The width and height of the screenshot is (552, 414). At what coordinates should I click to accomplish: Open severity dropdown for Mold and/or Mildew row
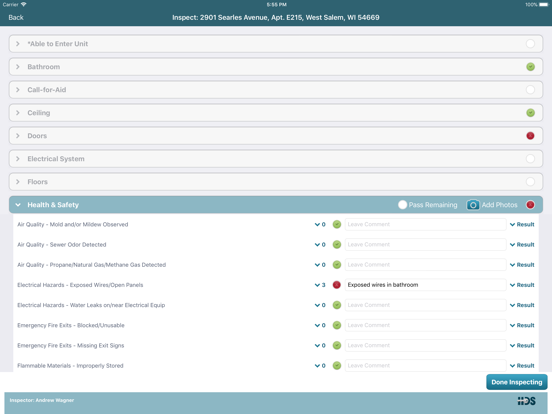coord(320,224)
